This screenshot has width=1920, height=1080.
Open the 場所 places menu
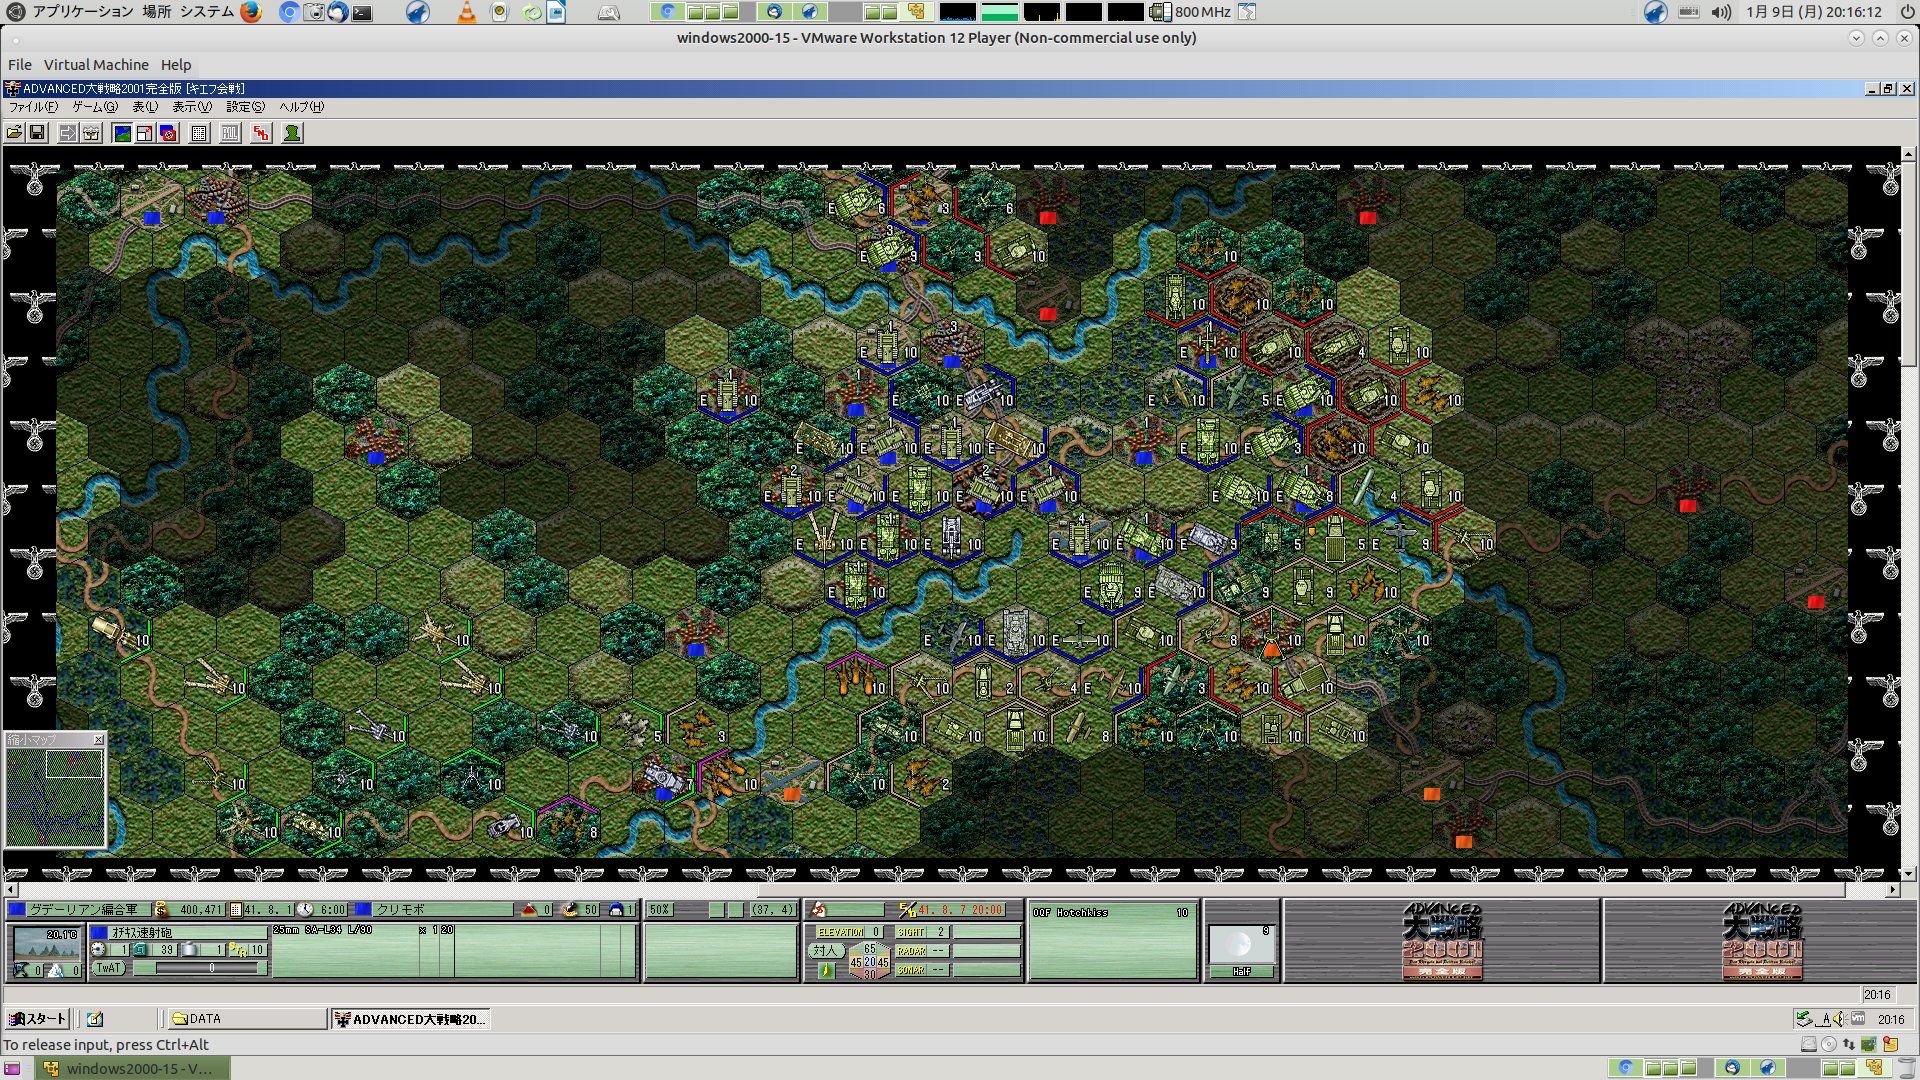(x=157, y=12)
